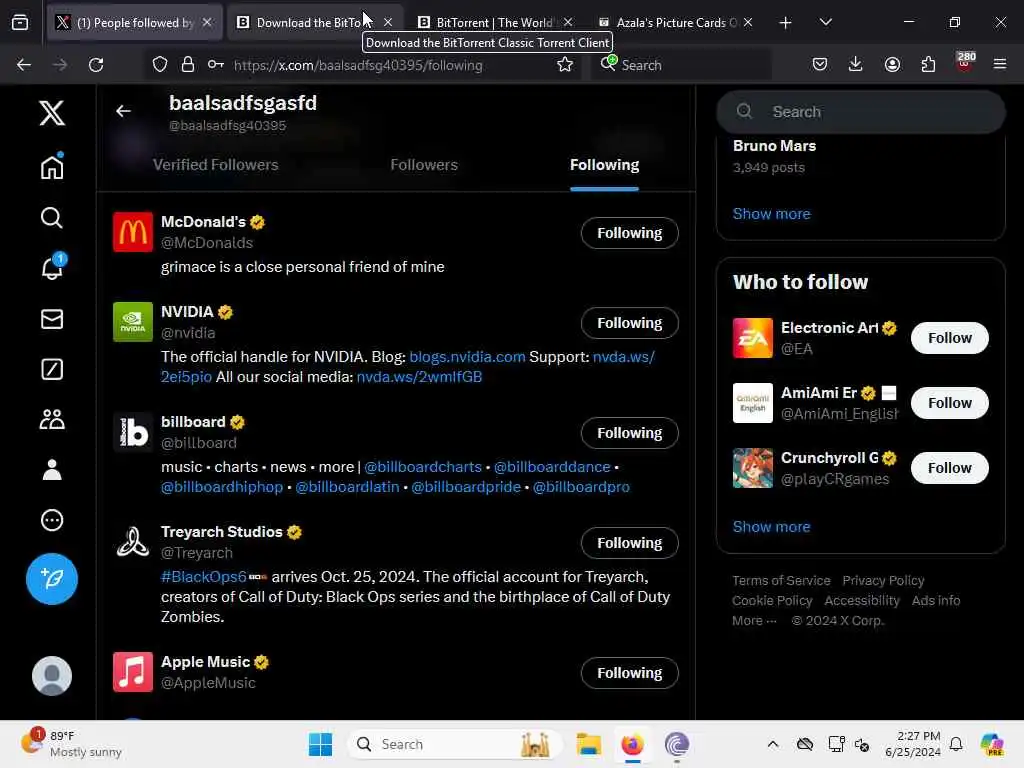Screen dimensions: 1024x768
Task: Close the People followed by tab
Action: [x=207, y=22]
